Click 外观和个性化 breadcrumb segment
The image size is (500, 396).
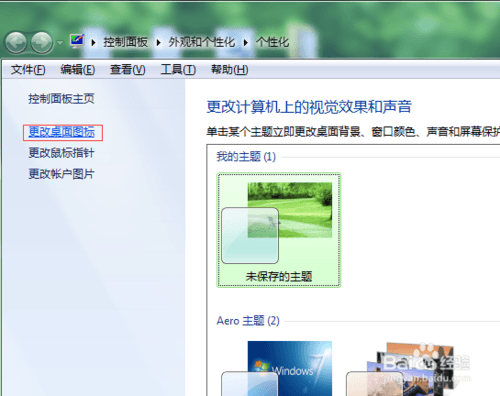[x=202, y=42]
